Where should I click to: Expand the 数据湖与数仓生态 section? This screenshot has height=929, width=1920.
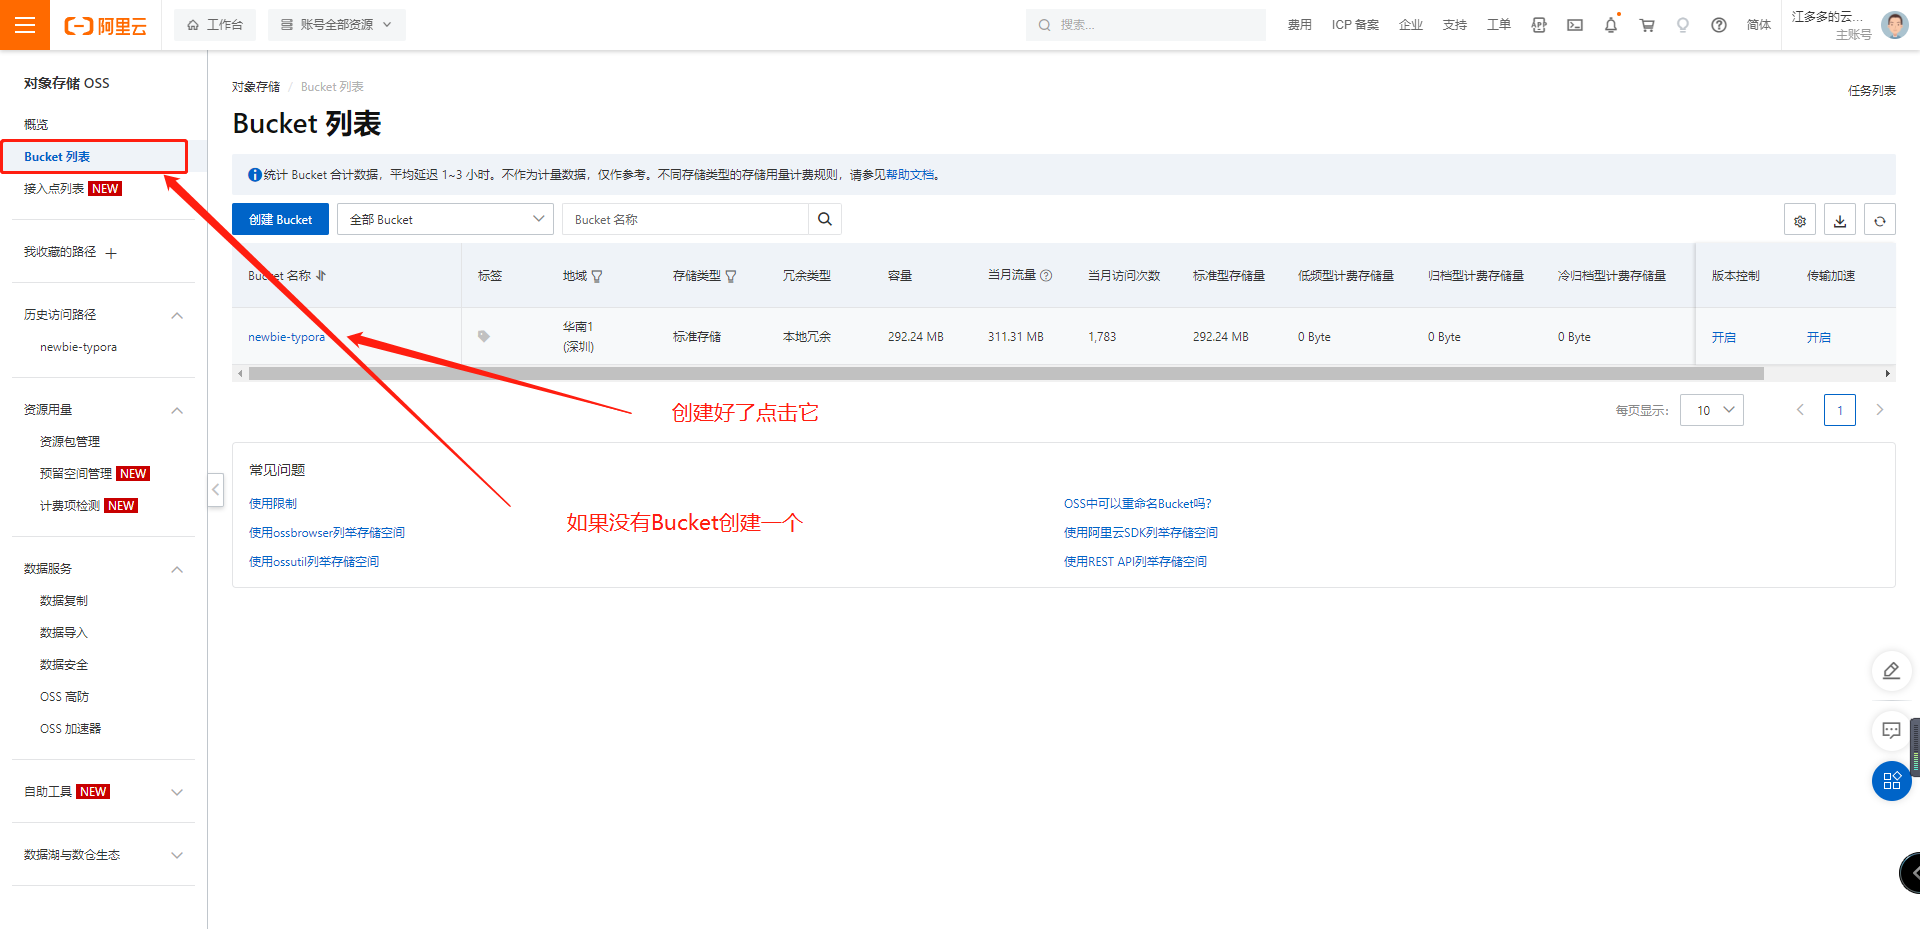177,855
